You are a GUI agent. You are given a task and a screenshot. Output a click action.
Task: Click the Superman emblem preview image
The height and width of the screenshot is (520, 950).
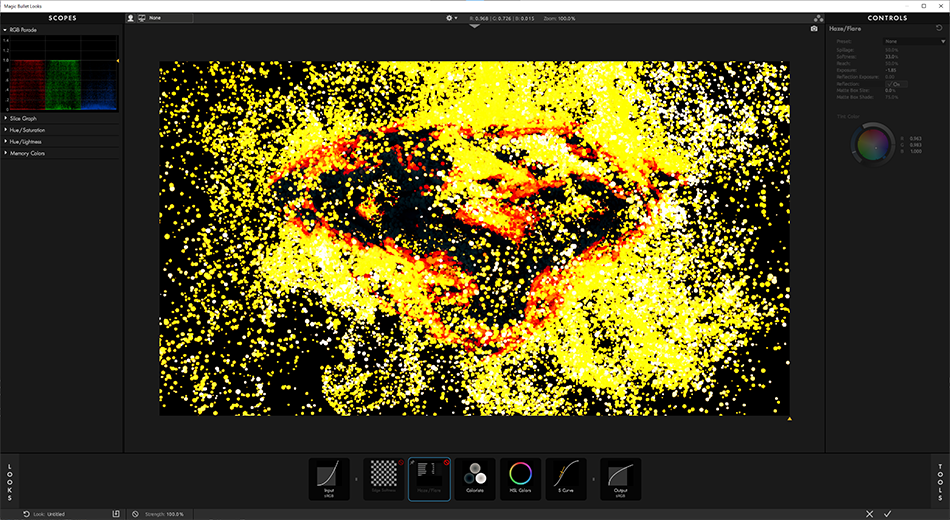(x=474, y=238)
